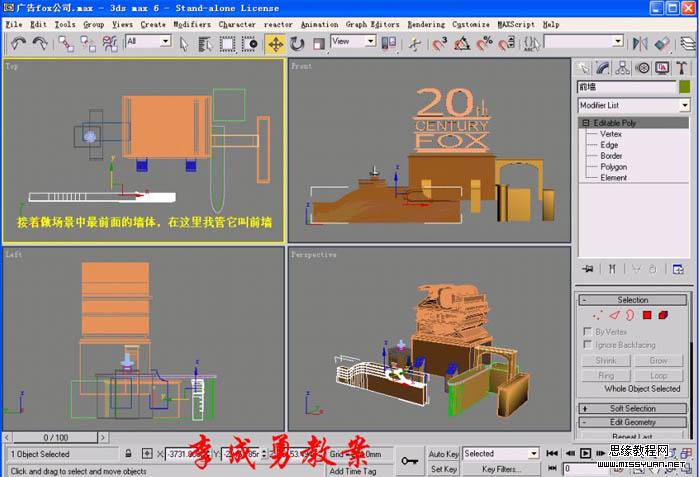Image resolution: width=700 pixels, height=477 pixels.
Task: Click Vertex selection level icon
Action: (597, 315)
